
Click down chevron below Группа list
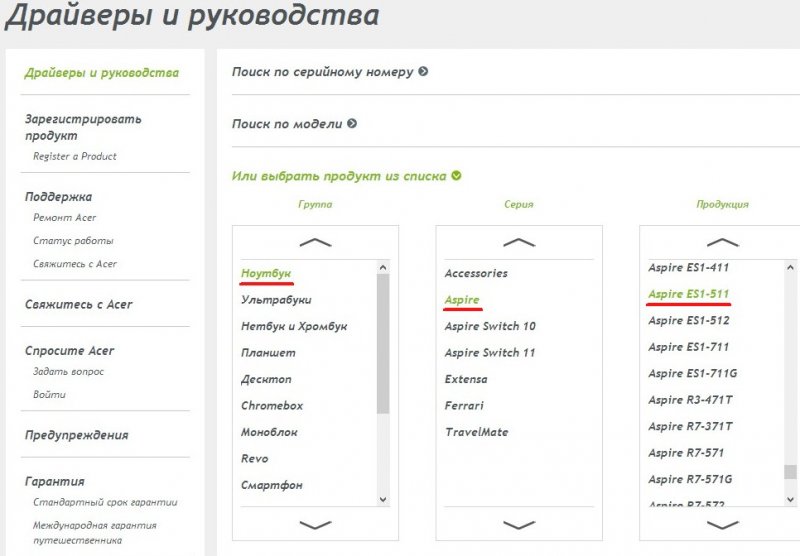315,524
